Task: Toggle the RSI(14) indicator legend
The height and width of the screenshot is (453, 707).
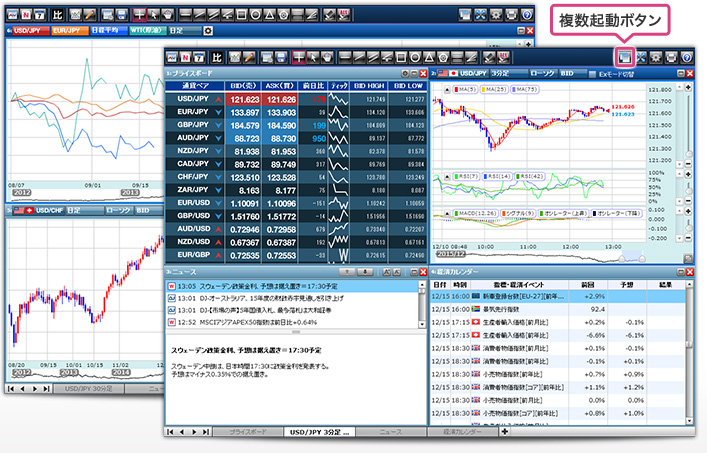Action: [497, 176]
